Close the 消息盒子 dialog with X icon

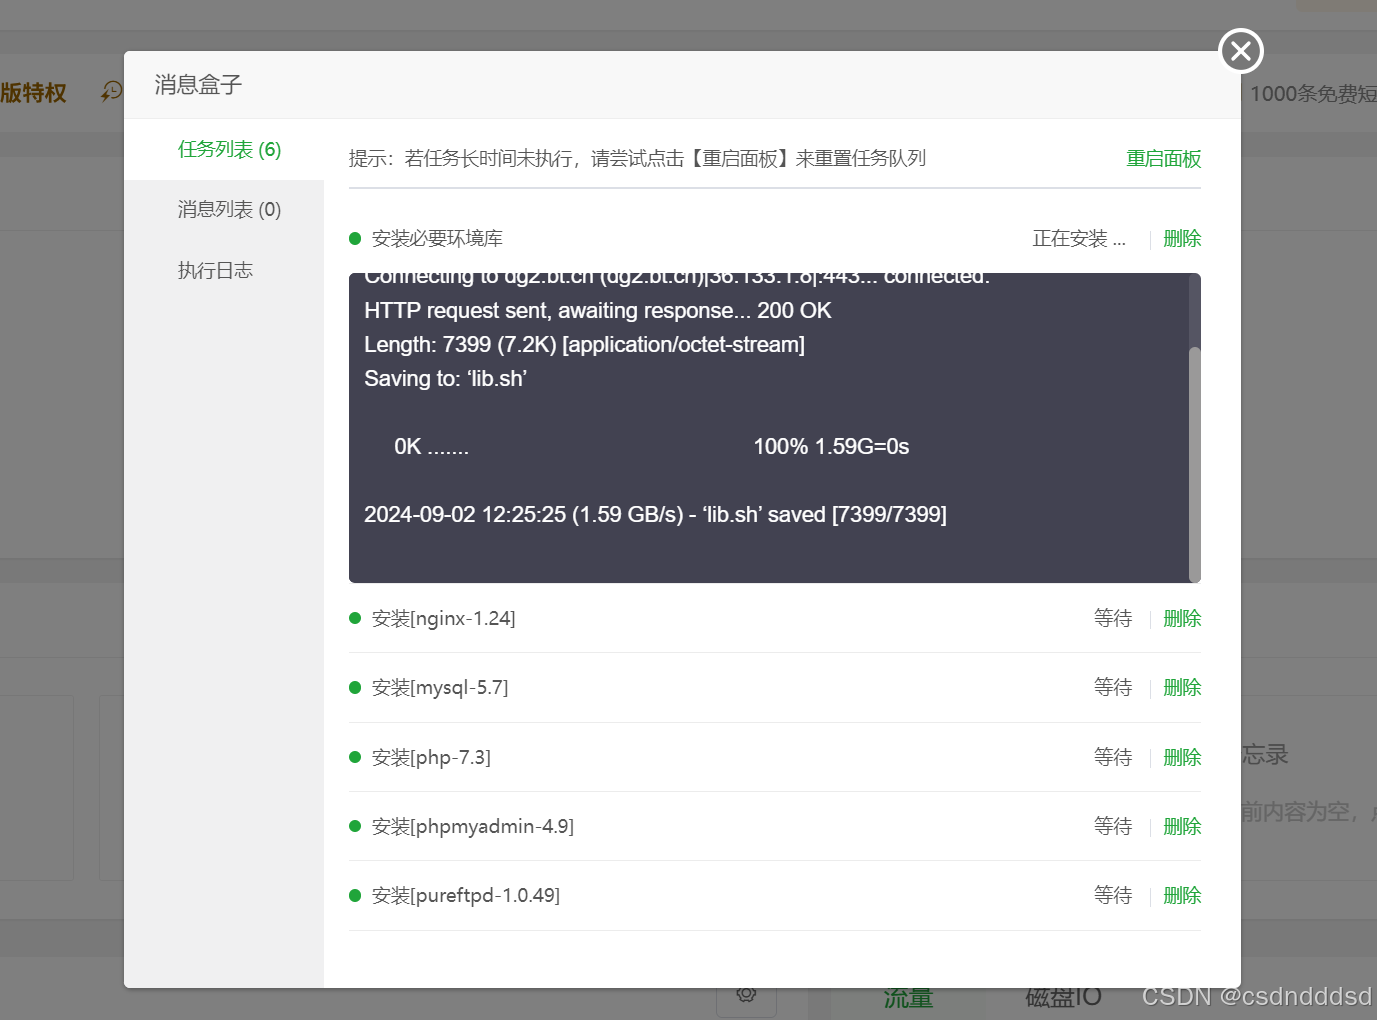(1241, 50)
